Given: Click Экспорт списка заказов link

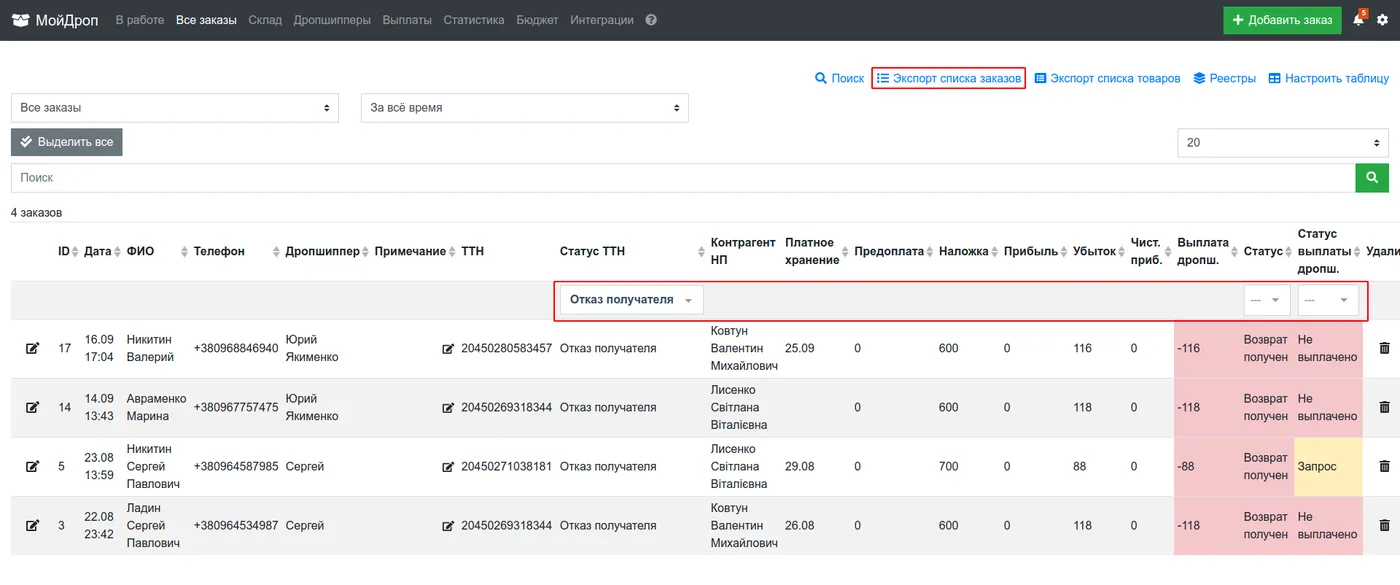Looking at the screenshot, I should pos(949,78).
